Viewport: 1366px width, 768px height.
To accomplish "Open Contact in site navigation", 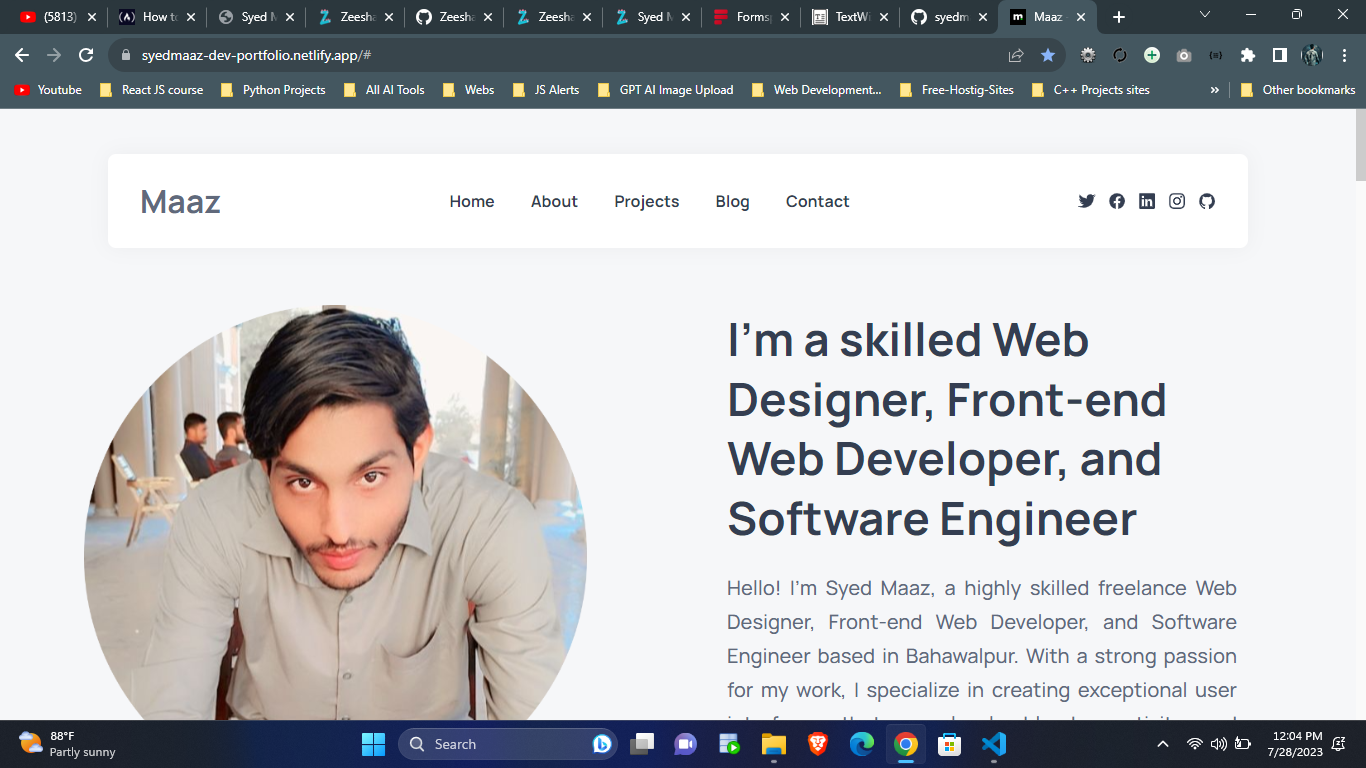I will [817, 201].
